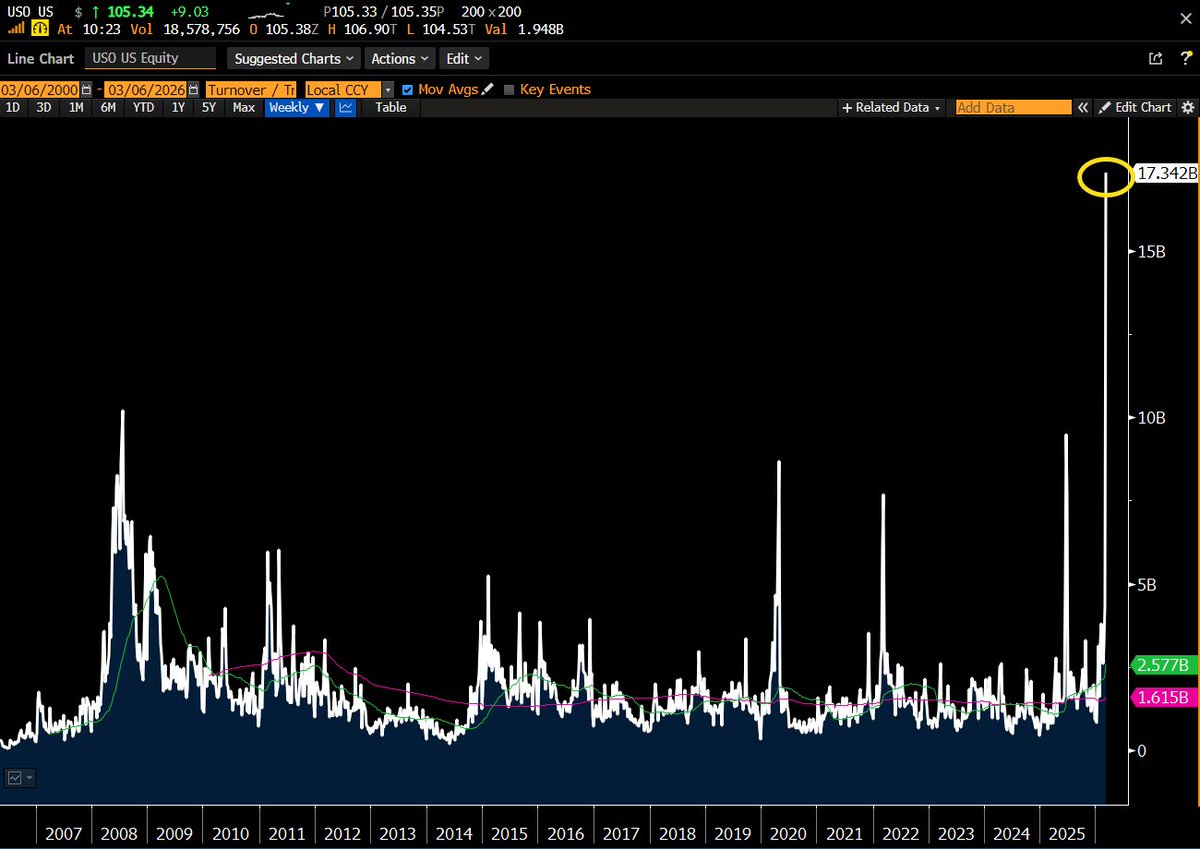The width and height of the screenshot is (1200, 849).
Task: Click the 105.33 / 105.35 bid ask quote
Action: tap(386, 12)
